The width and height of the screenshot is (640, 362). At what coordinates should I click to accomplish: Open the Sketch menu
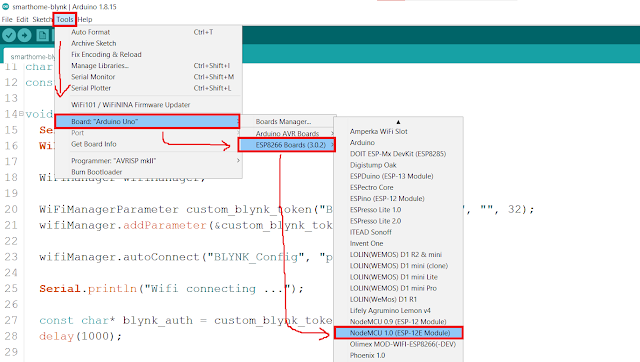(x=42, y=19)
